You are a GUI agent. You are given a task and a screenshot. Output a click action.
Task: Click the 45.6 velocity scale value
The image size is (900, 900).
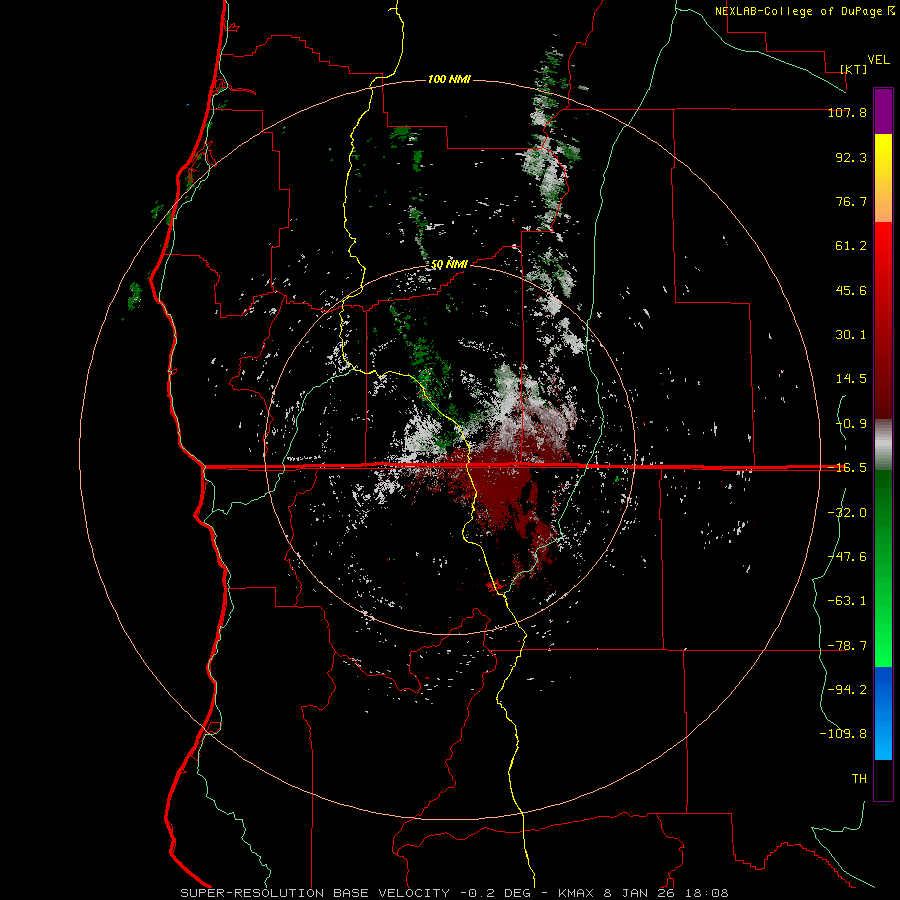tap(851, 290)
